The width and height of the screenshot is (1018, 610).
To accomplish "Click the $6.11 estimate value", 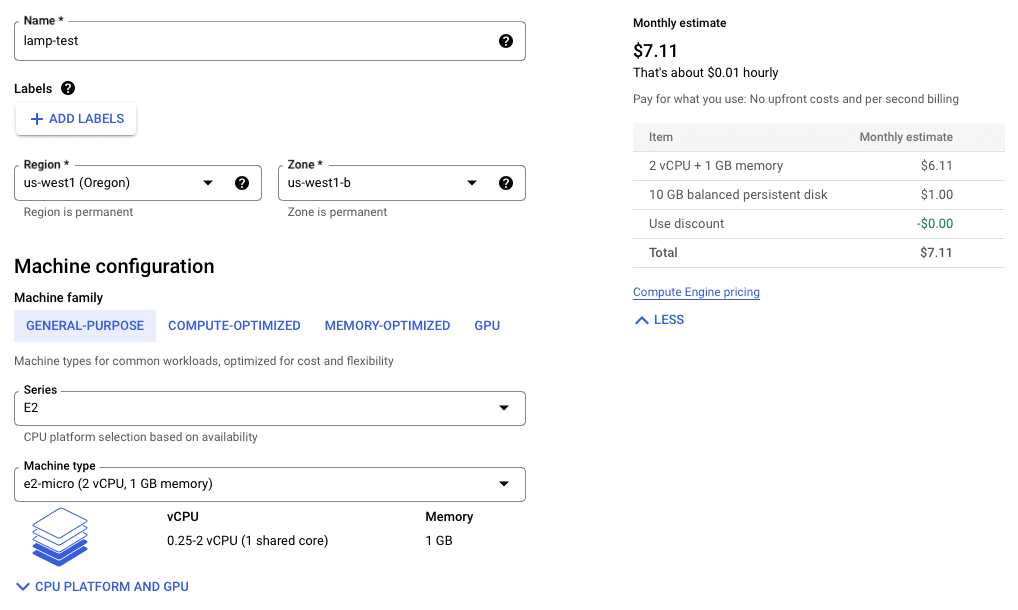I will tap(936, 166).
